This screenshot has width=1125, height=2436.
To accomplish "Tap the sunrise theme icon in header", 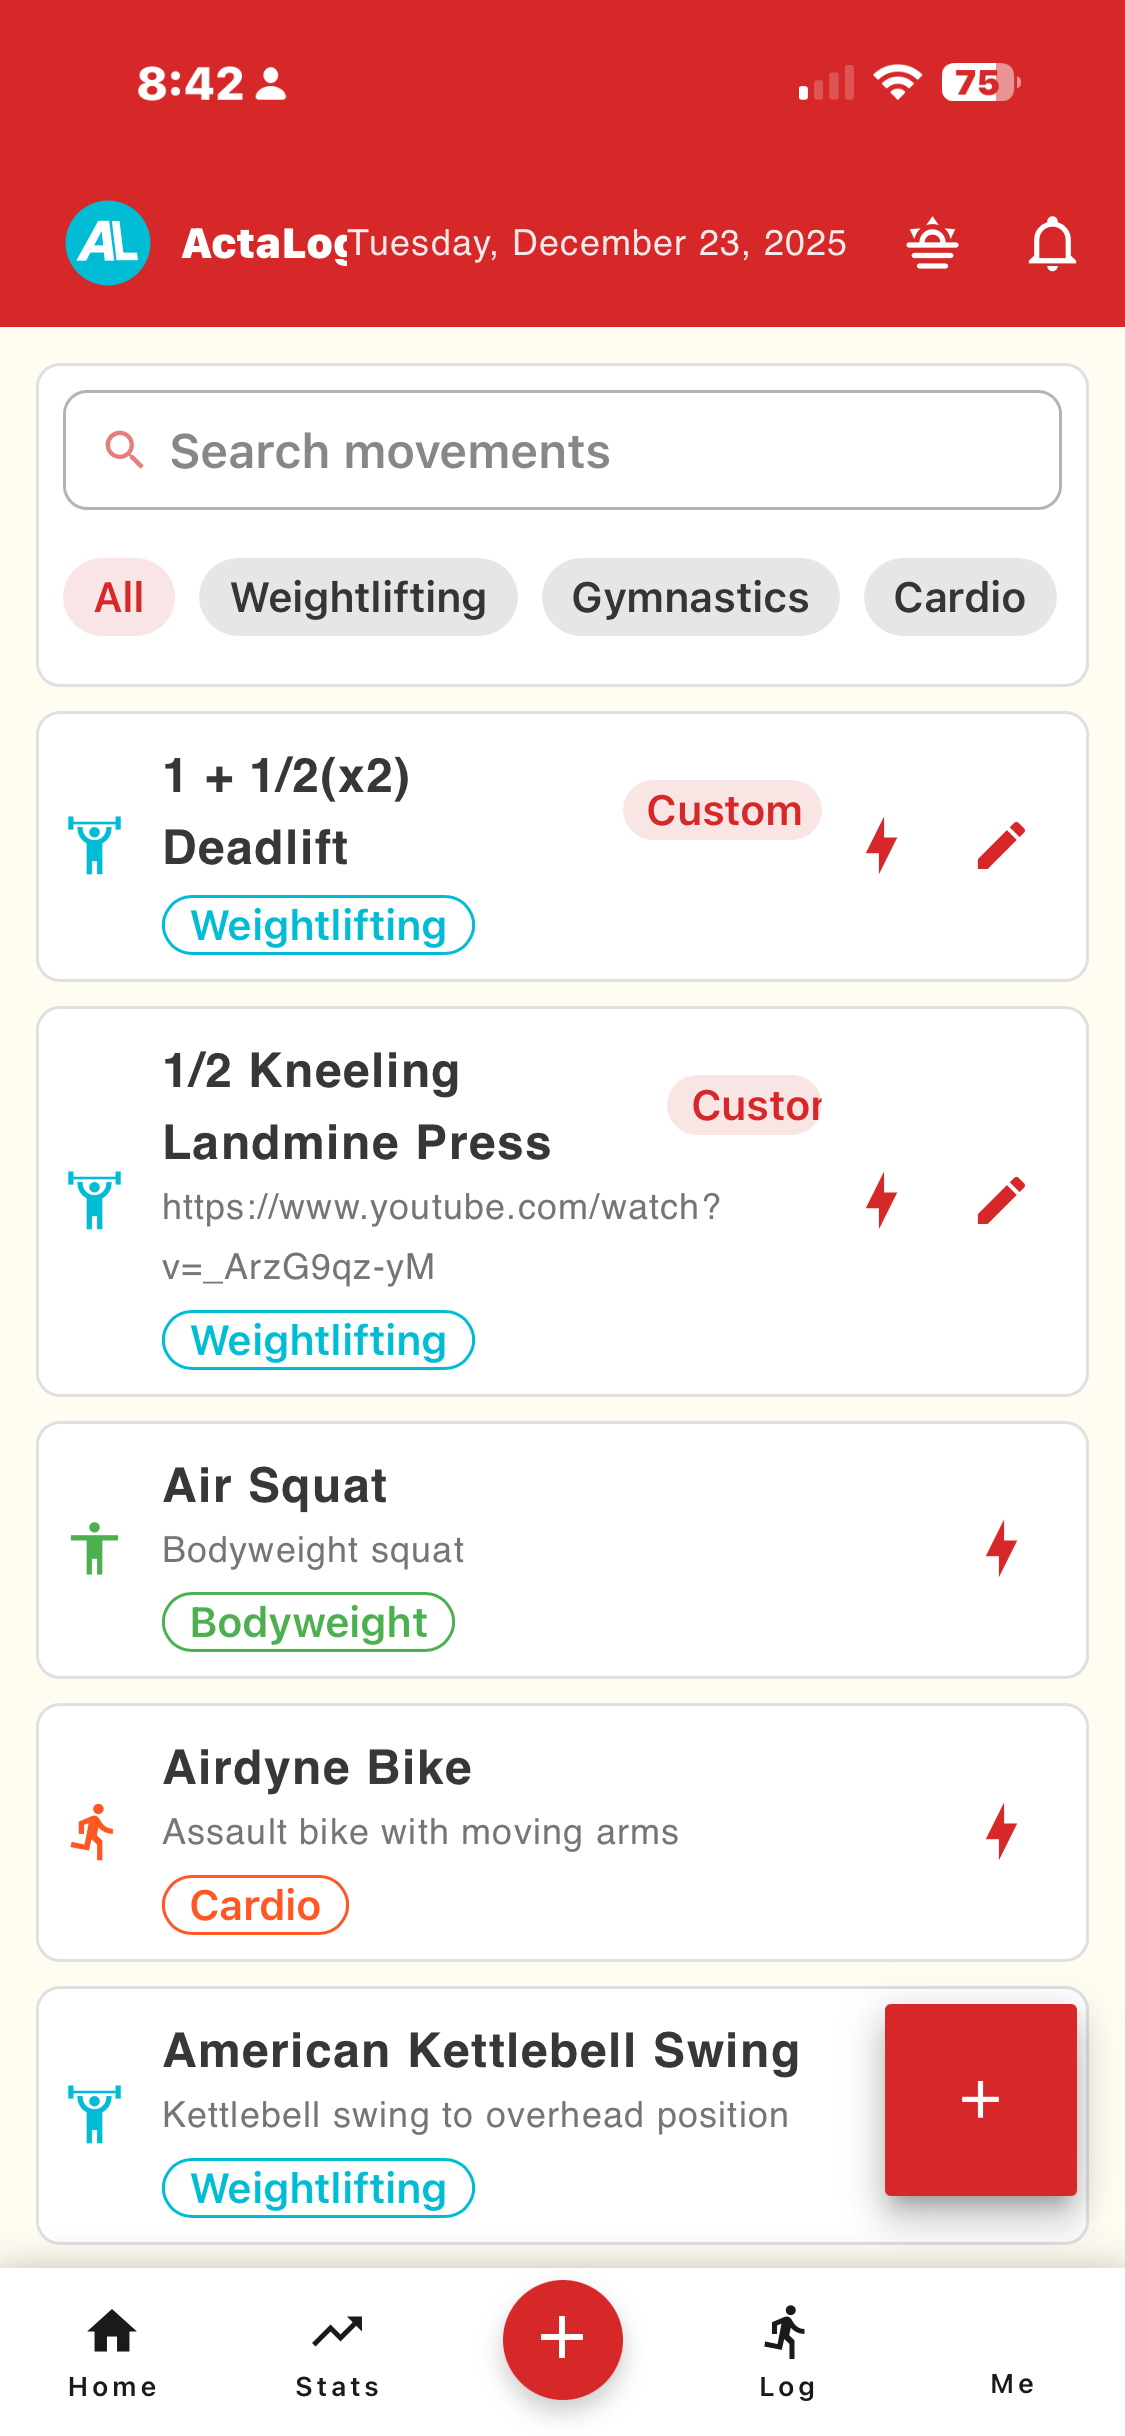I will coord(932,243).
